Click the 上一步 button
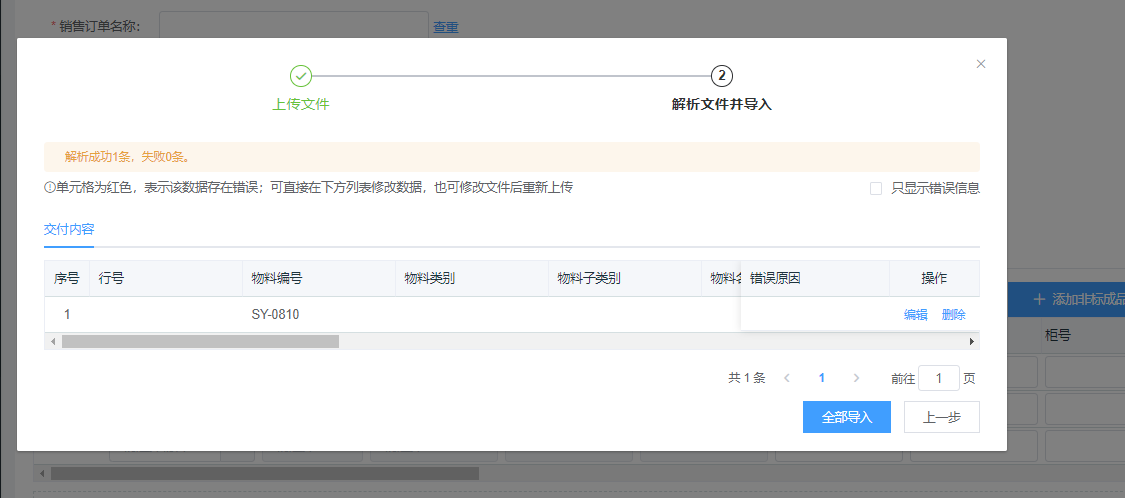Image resolution: width=1125 pixels, height=498 pixels. (941, 417)
